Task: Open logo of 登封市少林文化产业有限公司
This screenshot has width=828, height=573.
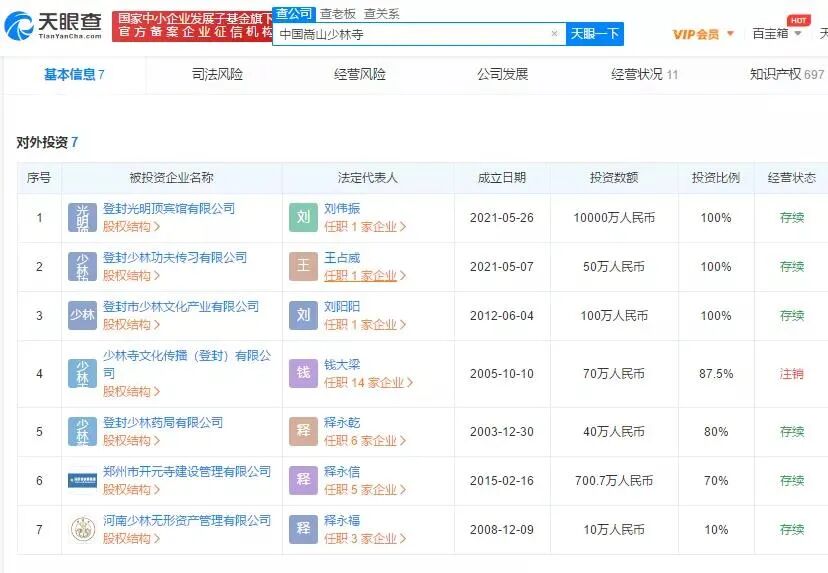Action: [x=82, y=315]
